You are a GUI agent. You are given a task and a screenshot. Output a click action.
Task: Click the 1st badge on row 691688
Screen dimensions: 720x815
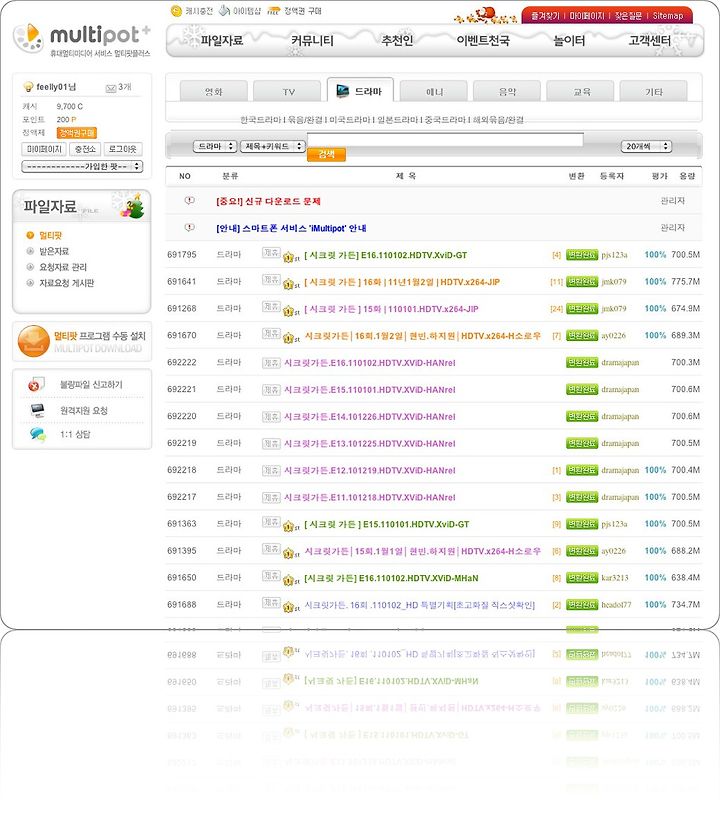point(291,606)
